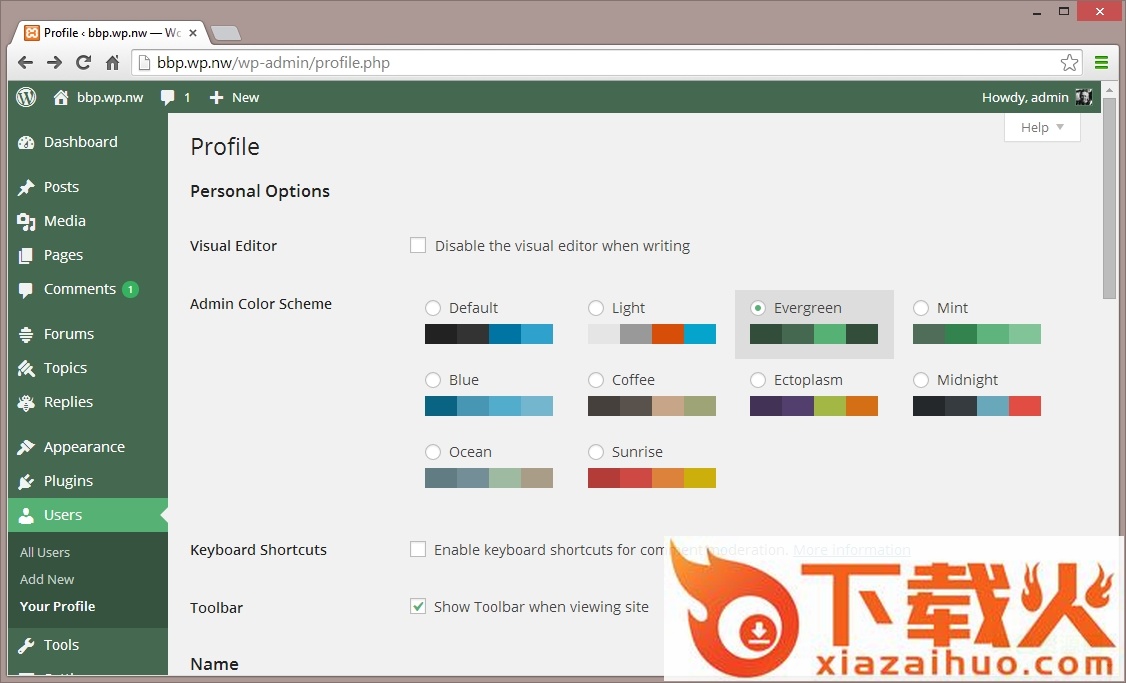This screenshot has height=683, width=1126.
Task: Click the Sunrise color palette swatch
Action: click(x=651, y=478)
